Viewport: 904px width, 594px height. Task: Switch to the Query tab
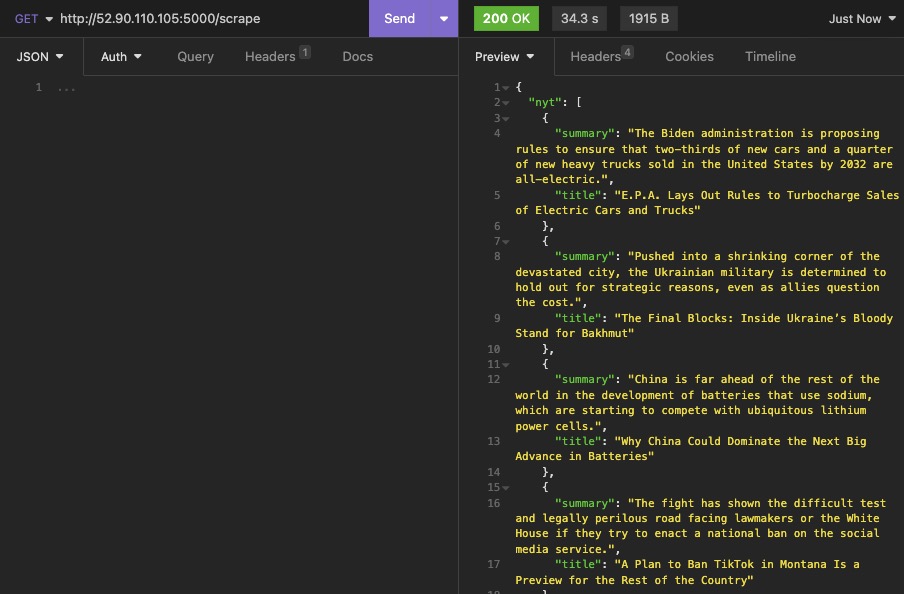click(x=195, y=57)
